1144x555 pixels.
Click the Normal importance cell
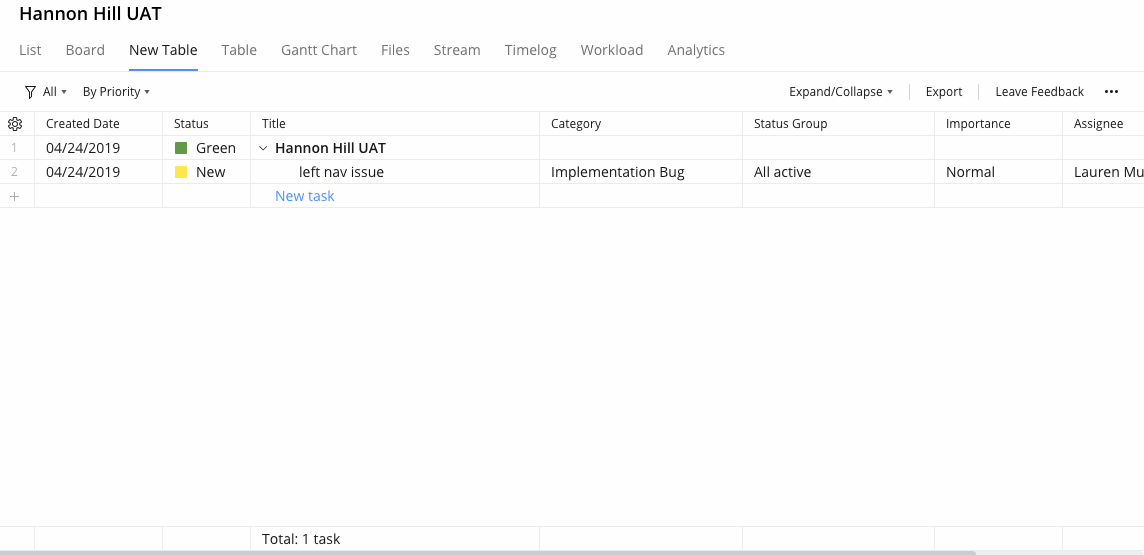click(998, 172)
